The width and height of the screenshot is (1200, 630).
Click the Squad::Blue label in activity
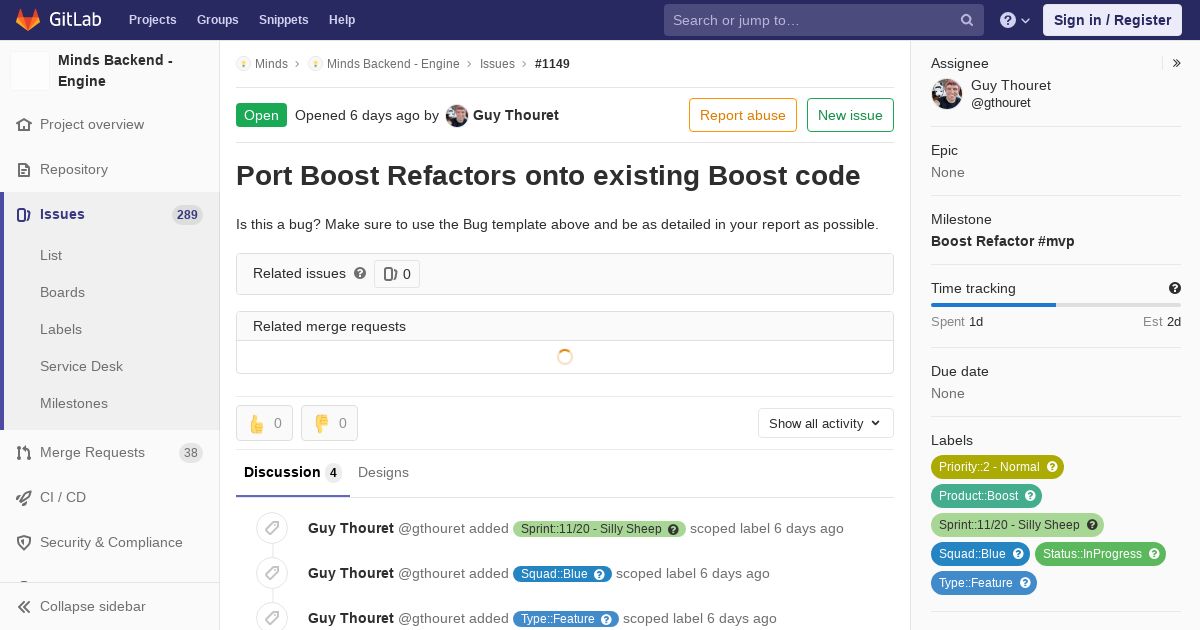562,574
